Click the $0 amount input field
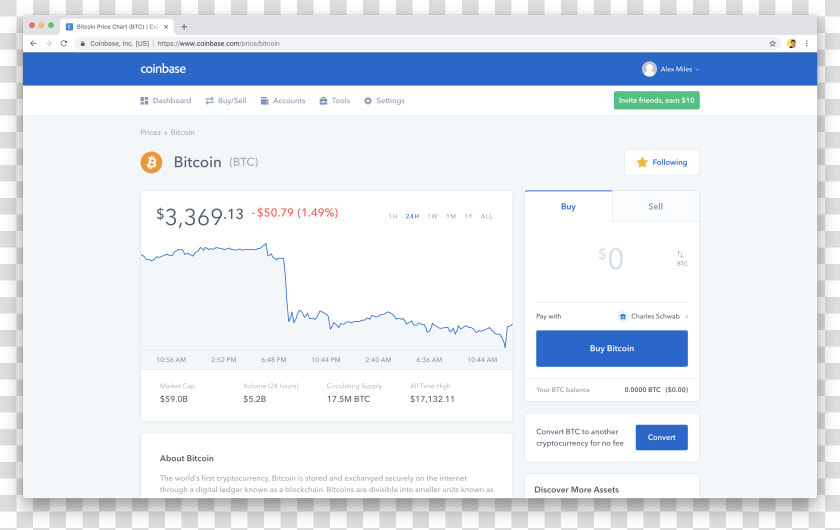Screen dimensions: 840x530 point(611,258)
